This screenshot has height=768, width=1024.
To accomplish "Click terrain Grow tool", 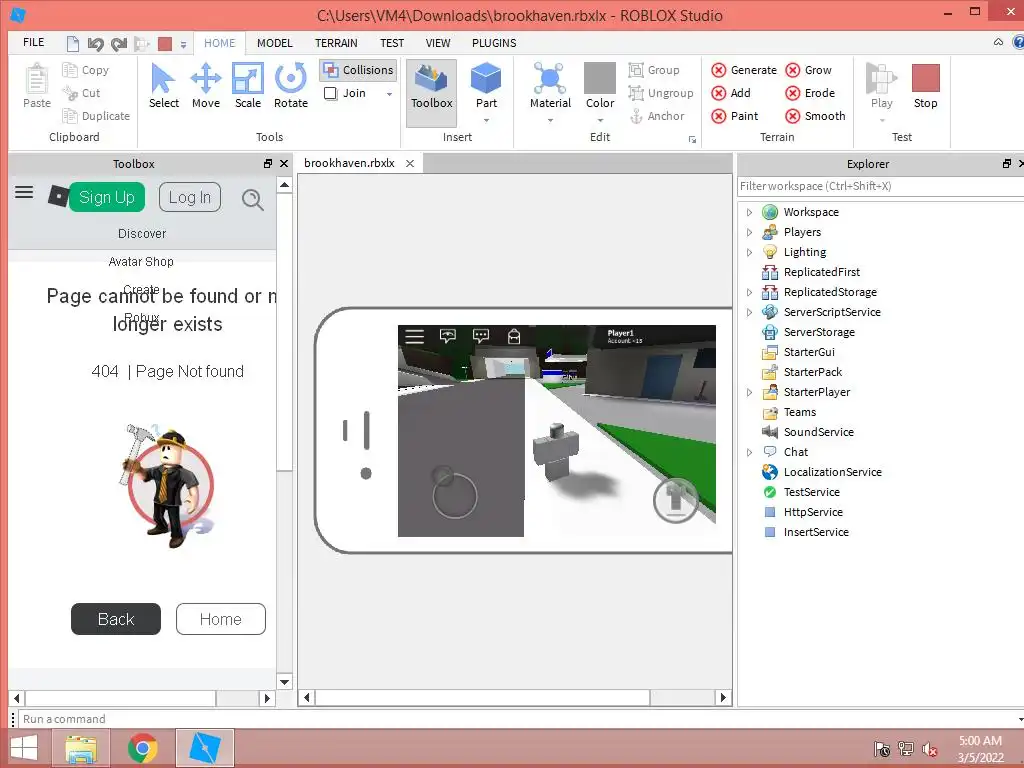I will click(x=808, y=70).
